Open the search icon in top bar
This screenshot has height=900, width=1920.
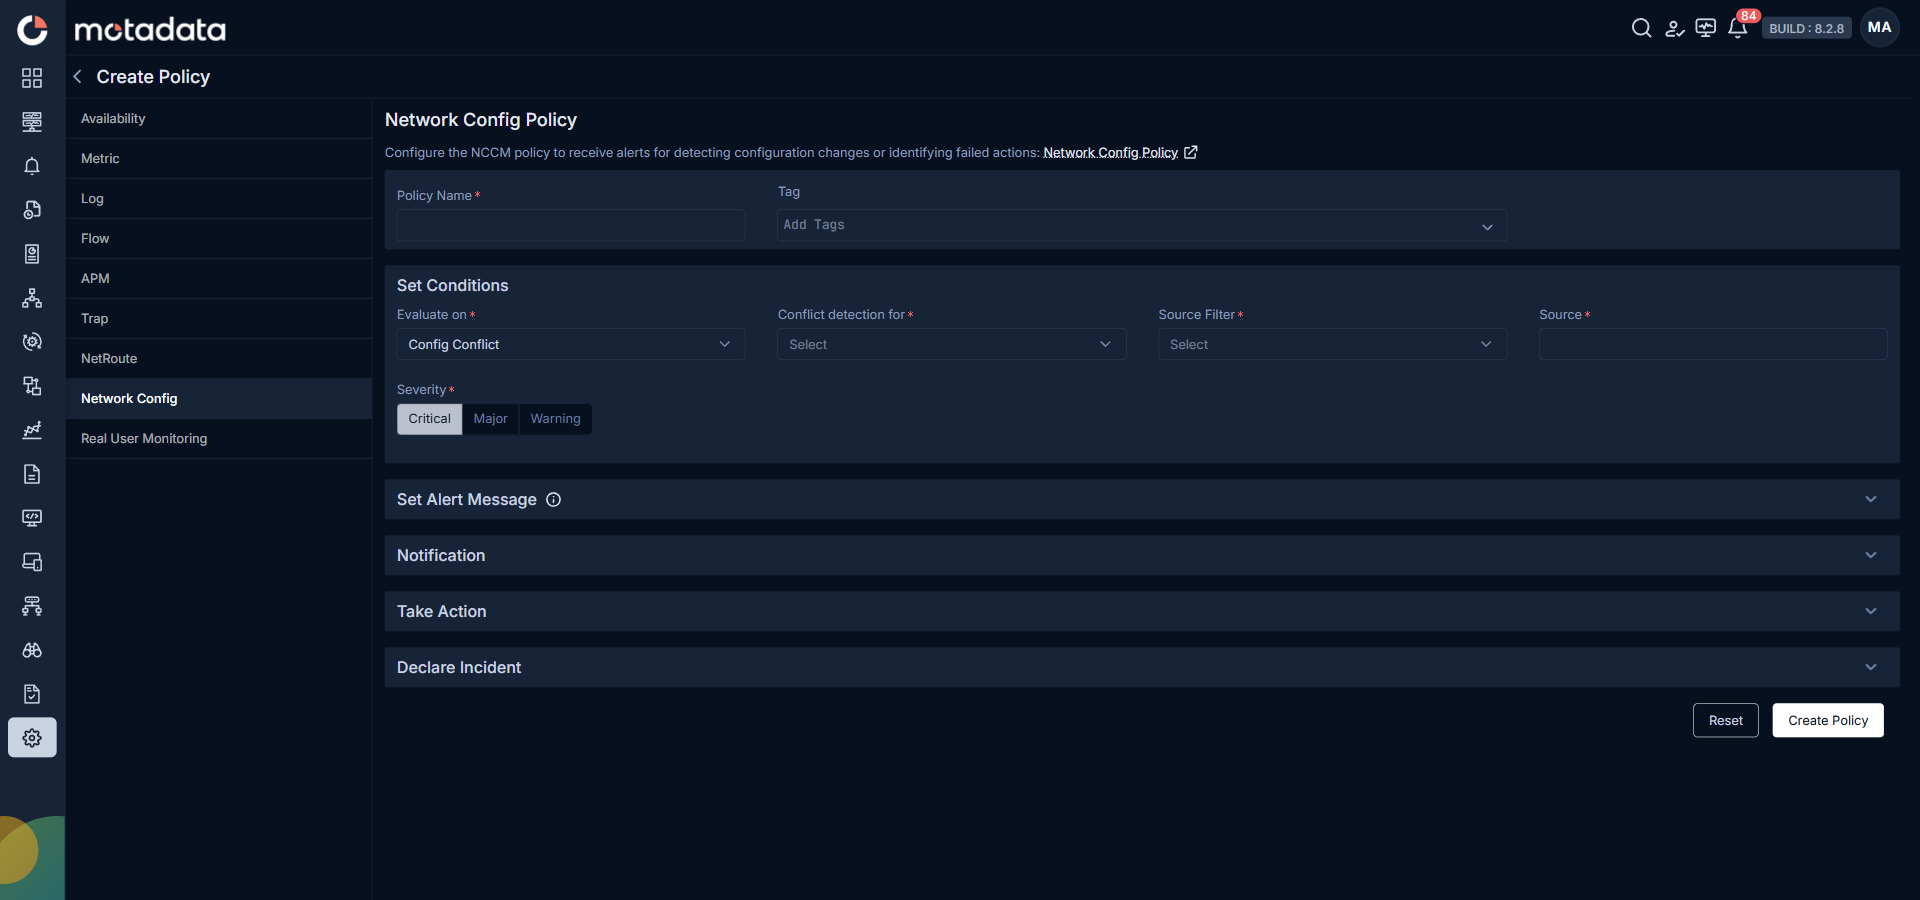[x=1641, y=28]
